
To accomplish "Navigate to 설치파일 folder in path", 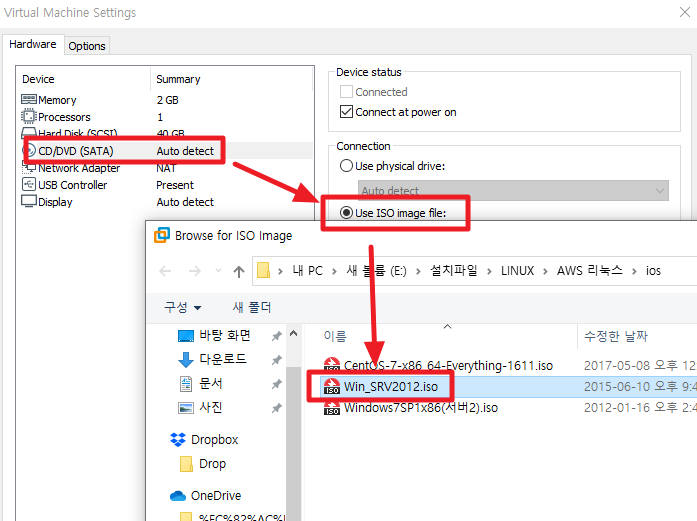I will coord(453,271).
